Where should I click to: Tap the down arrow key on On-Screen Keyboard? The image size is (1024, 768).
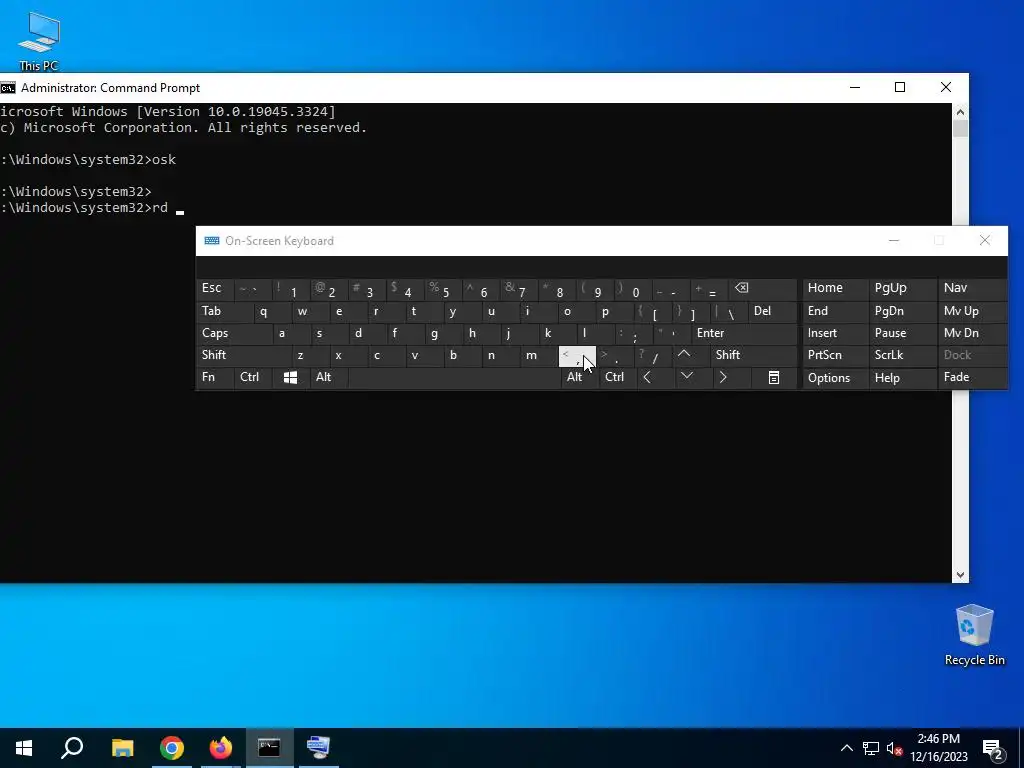pyautogui.click(x=686, y=377)
